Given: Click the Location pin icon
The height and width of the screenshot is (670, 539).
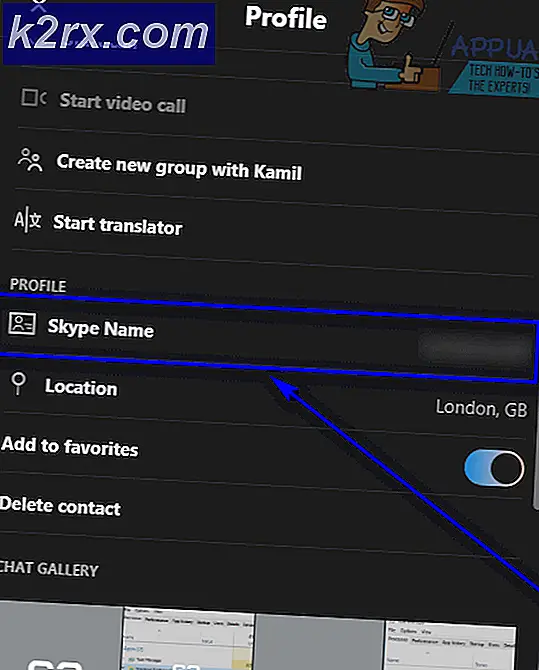Looking at the screenshot, I should click(18, 383).
